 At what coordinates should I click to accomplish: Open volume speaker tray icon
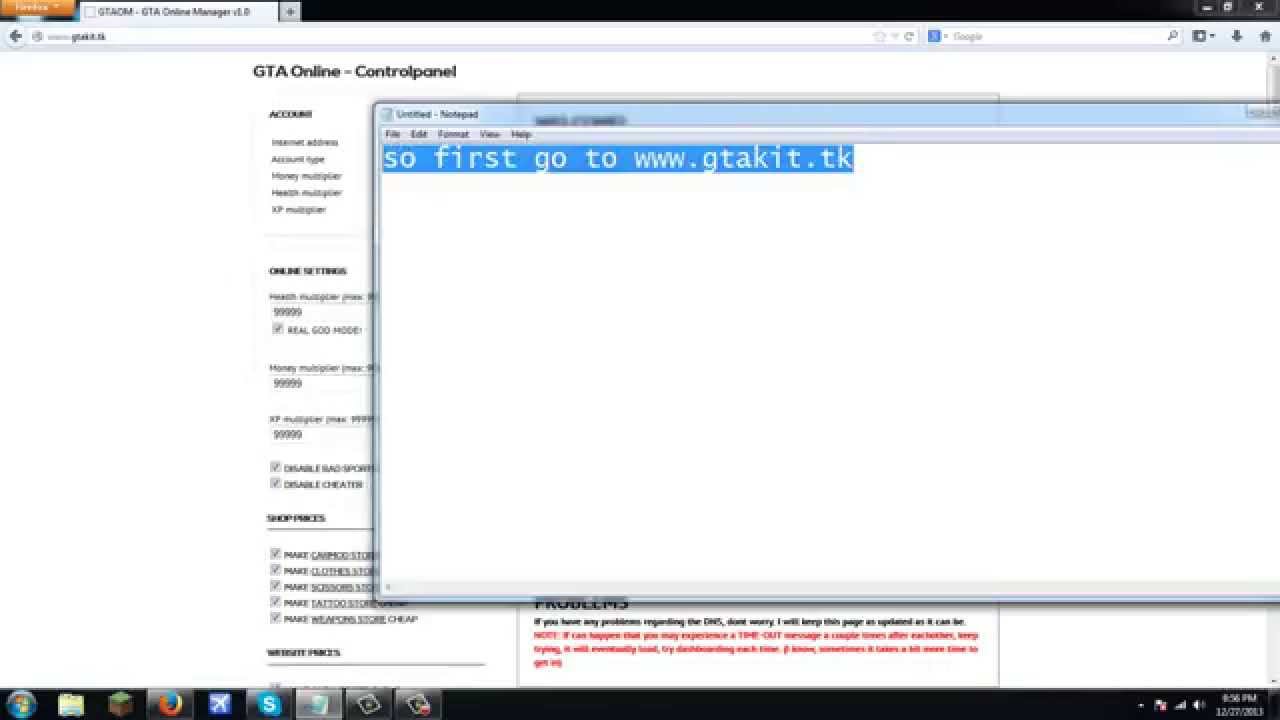tap(1199, 705)
